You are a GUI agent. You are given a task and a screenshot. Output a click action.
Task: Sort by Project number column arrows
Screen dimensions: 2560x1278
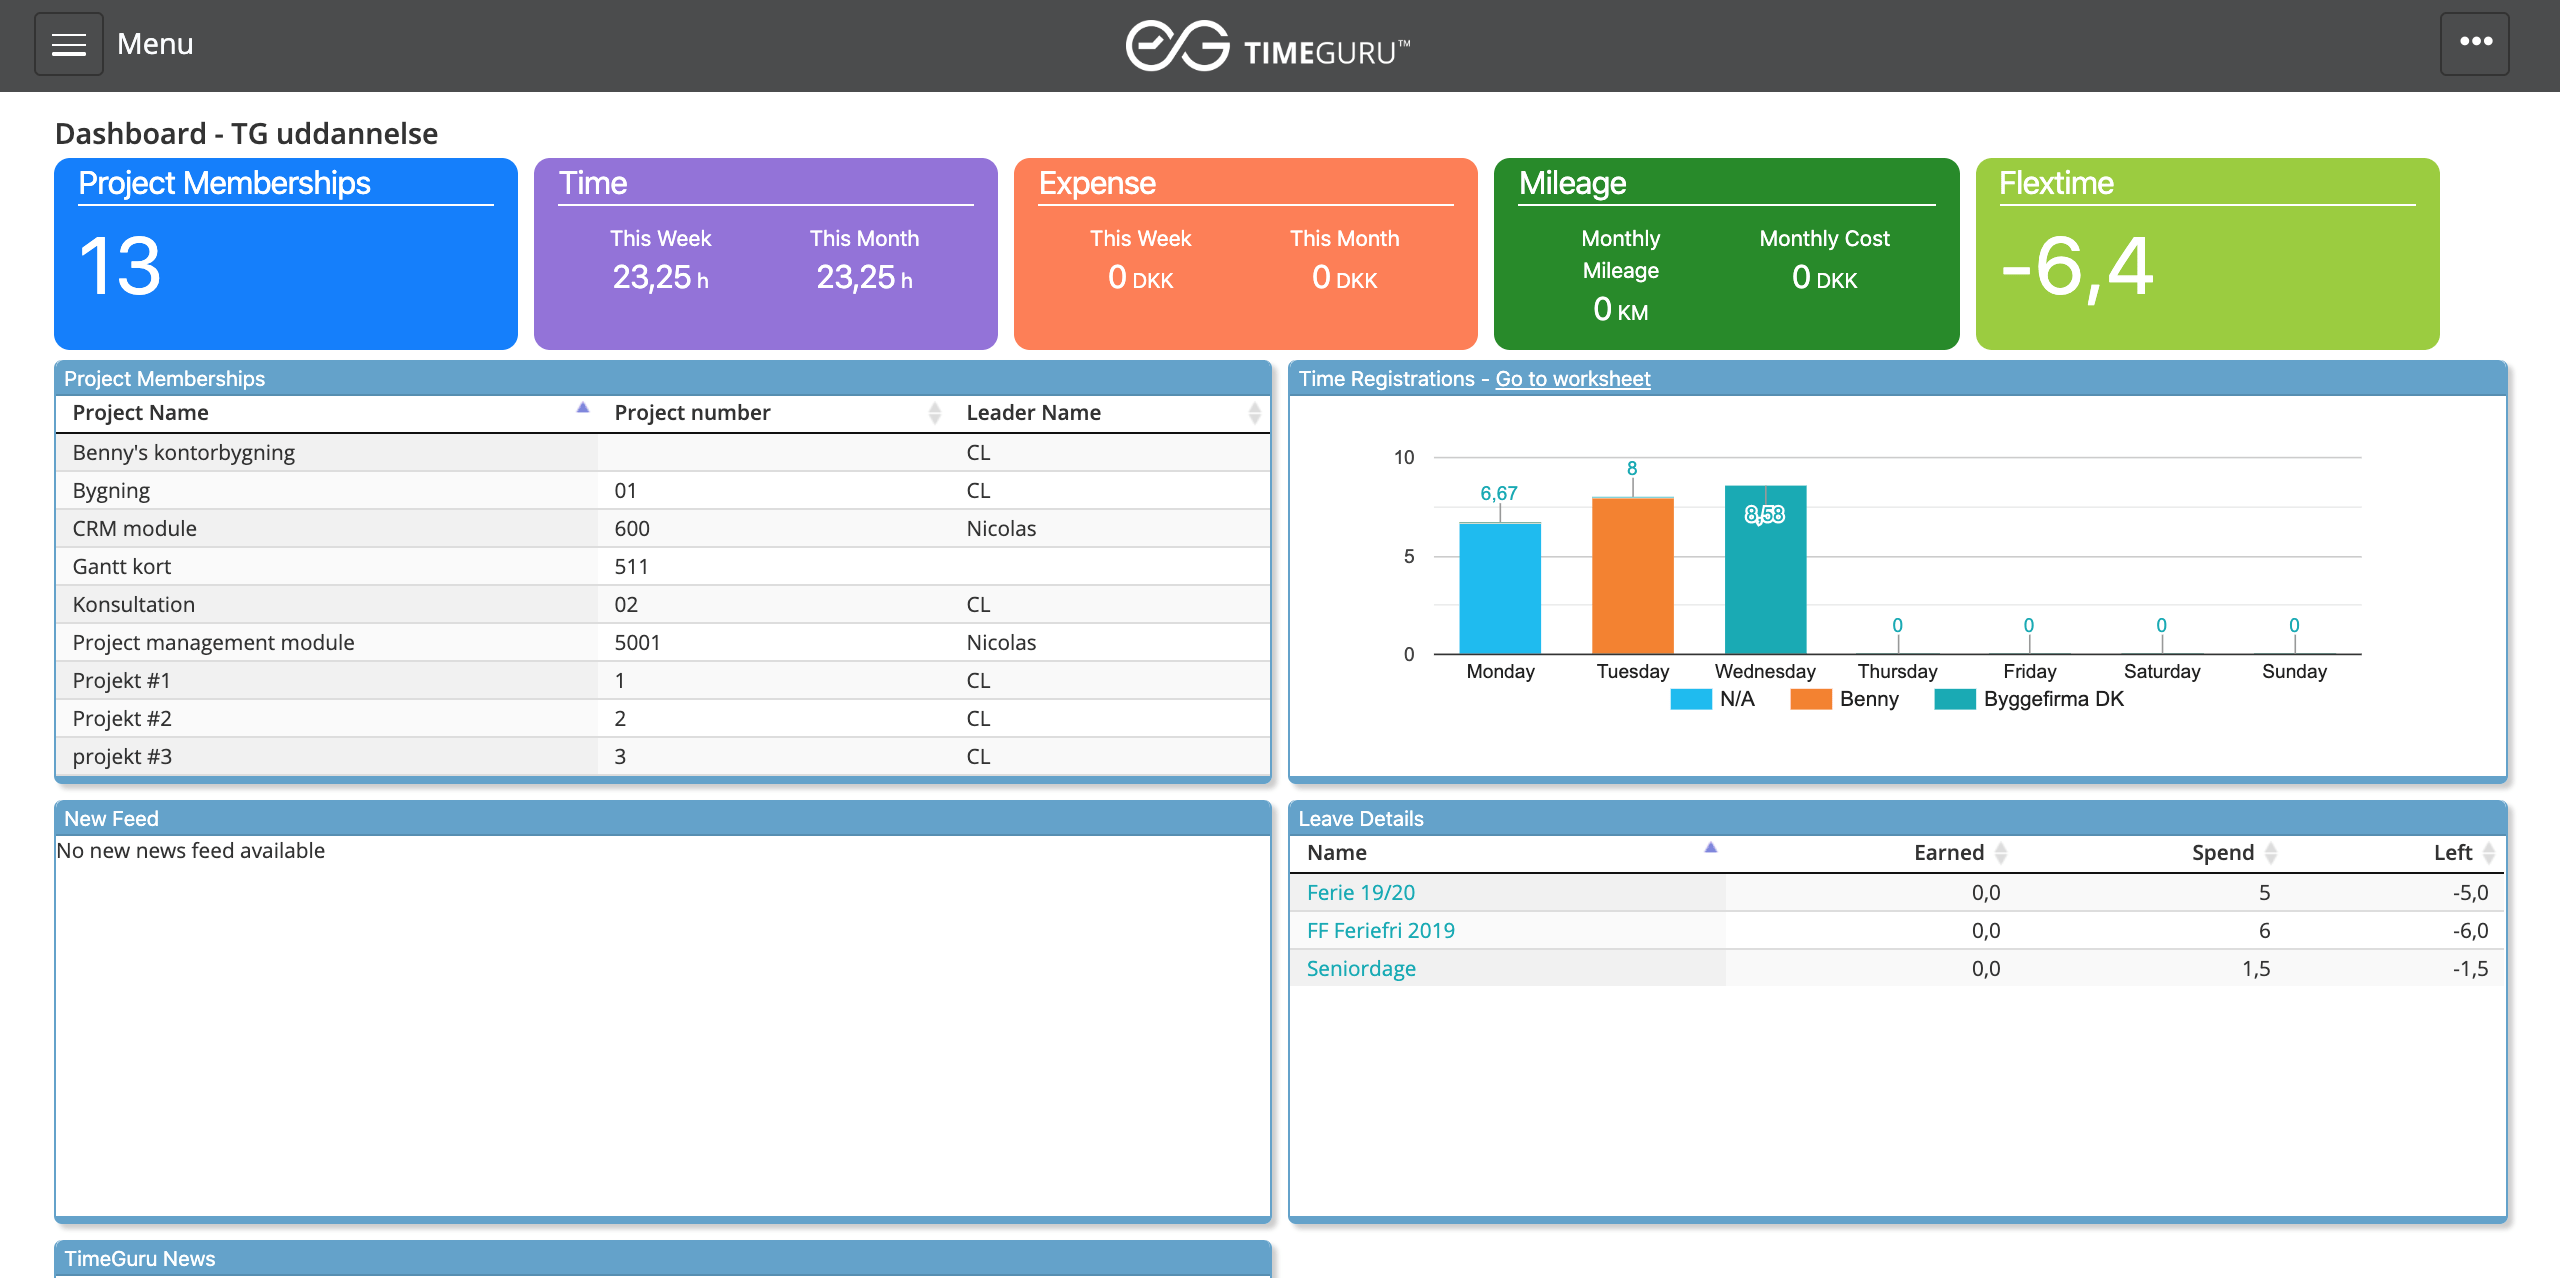pyautogui.click(x=935, y=413)
